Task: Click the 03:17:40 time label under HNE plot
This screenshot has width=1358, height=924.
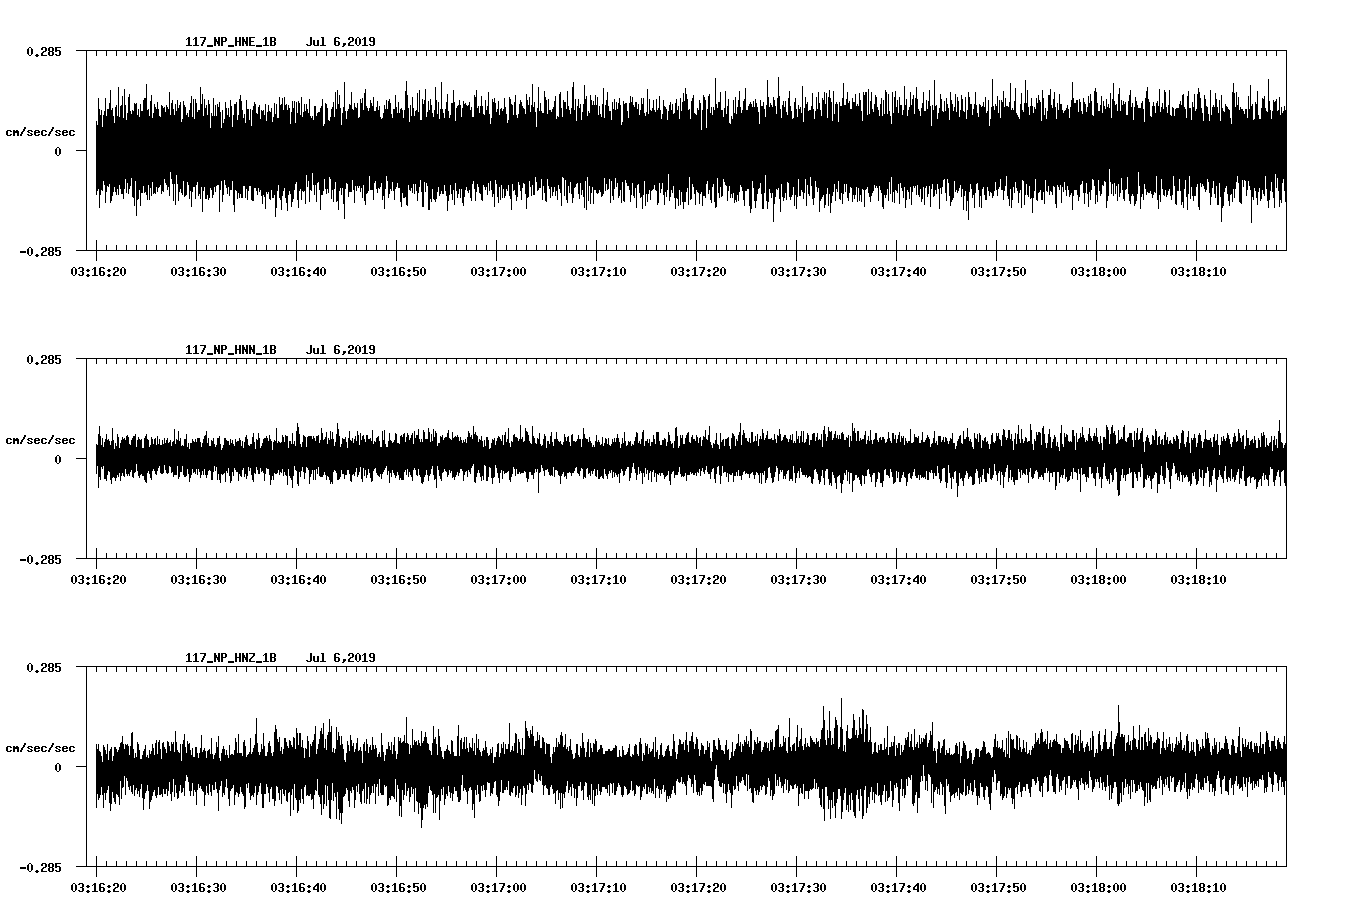Action: pyautogui.click(x=898, y=271)
